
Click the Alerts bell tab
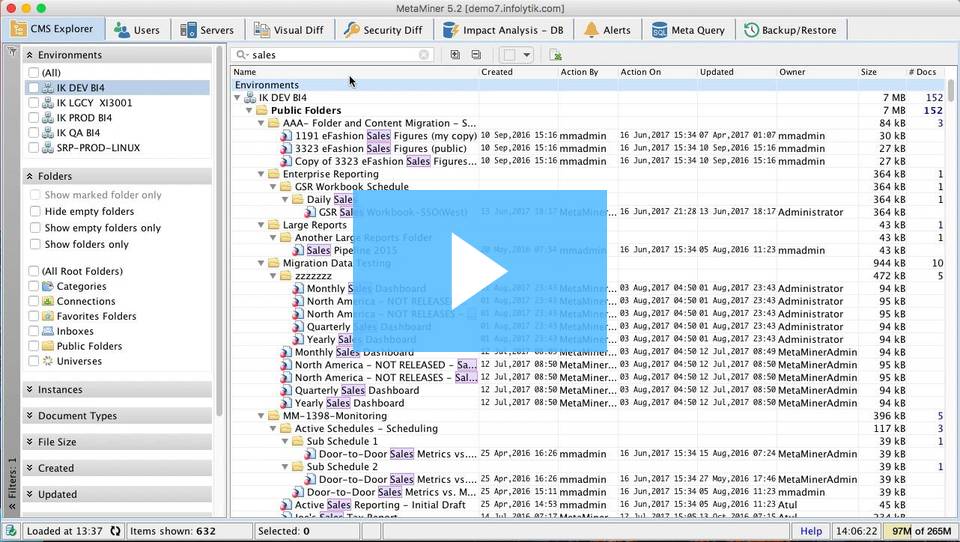(x=607, y=30)
